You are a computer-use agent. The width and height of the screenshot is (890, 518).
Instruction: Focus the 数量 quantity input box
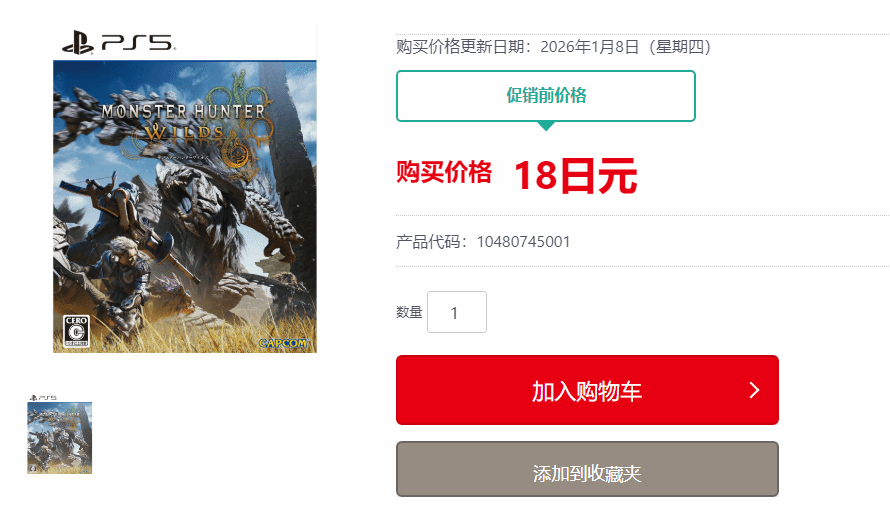pos(457,312)
